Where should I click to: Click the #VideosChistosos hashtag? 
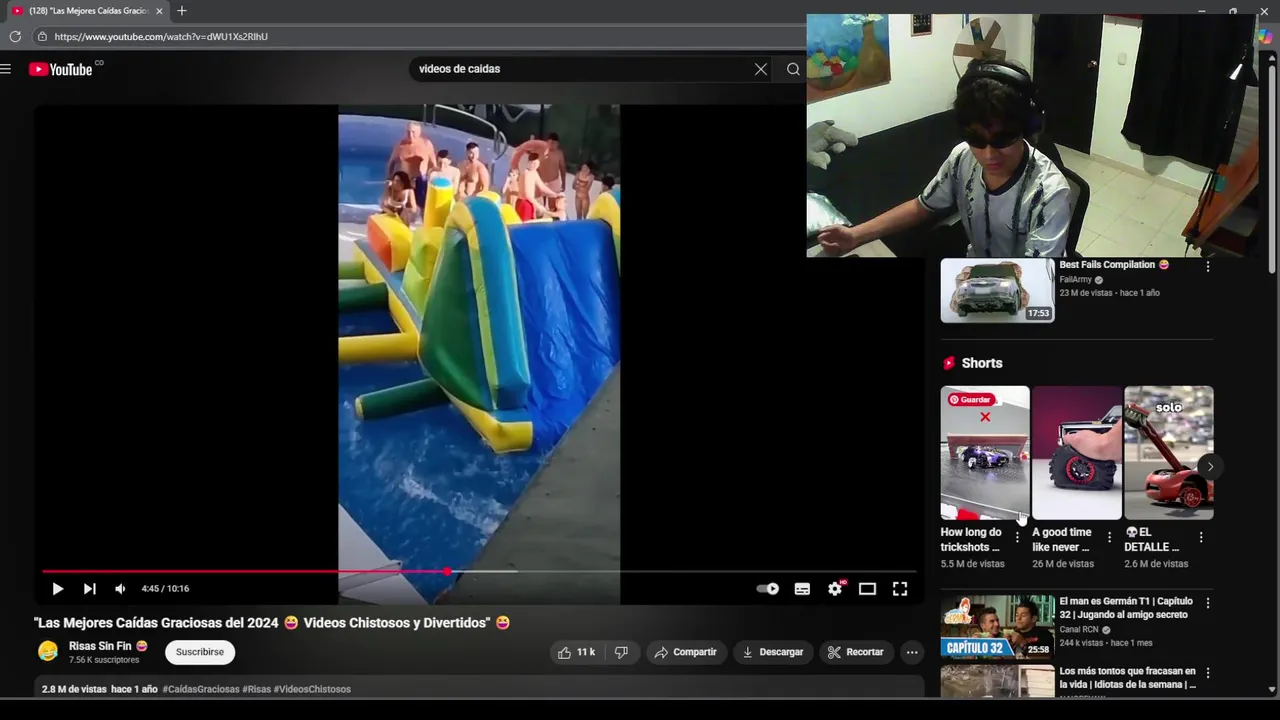coord(312,689)
